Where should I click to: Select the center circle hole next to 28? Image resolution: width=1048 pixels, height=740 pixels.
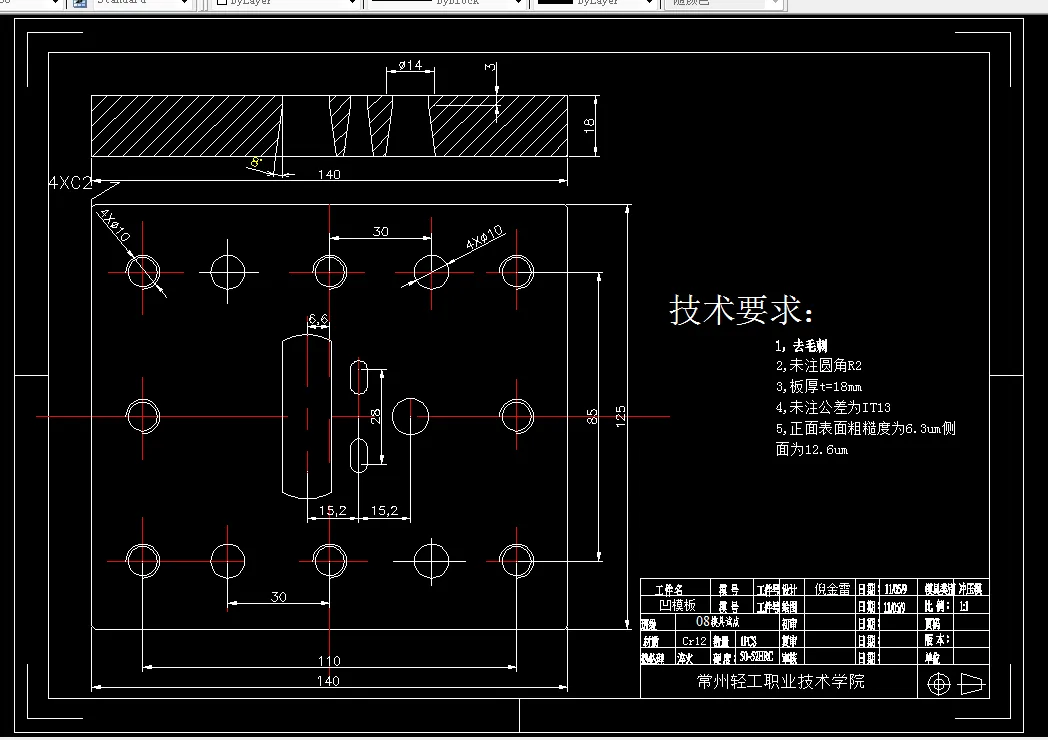click(410, 416)
